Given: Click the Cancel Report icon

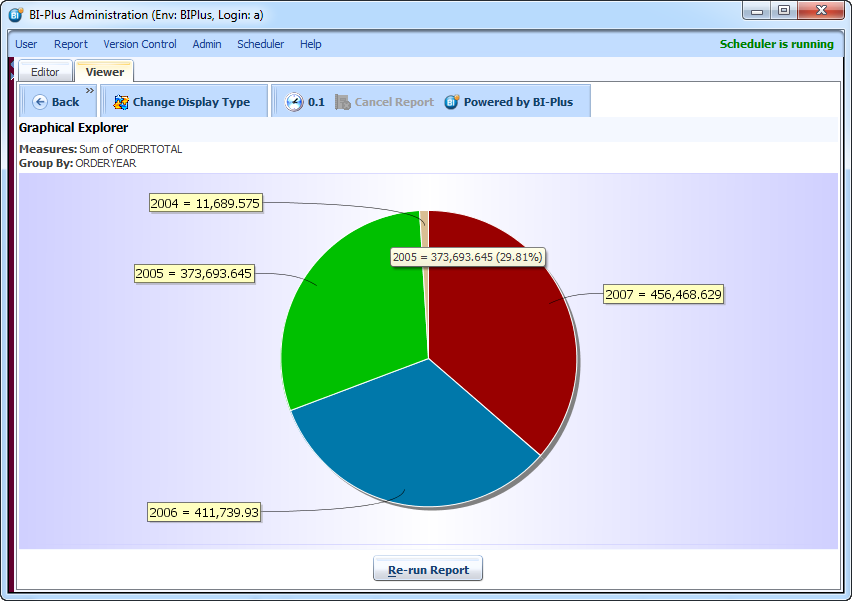Looking at the screenshot, I should [x=343, y=102].
